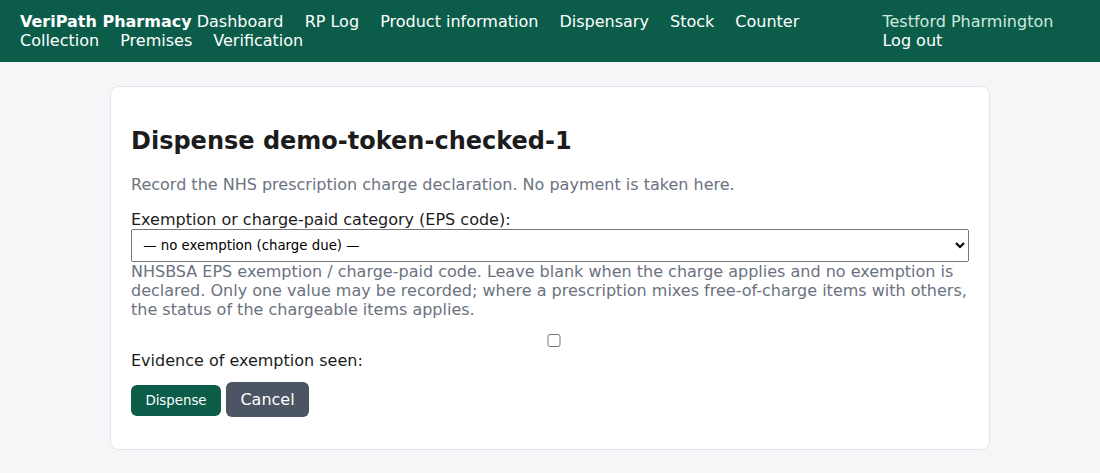
Task: Click the VeriPath Pharmacy brand link
Action: click(106, 22)
